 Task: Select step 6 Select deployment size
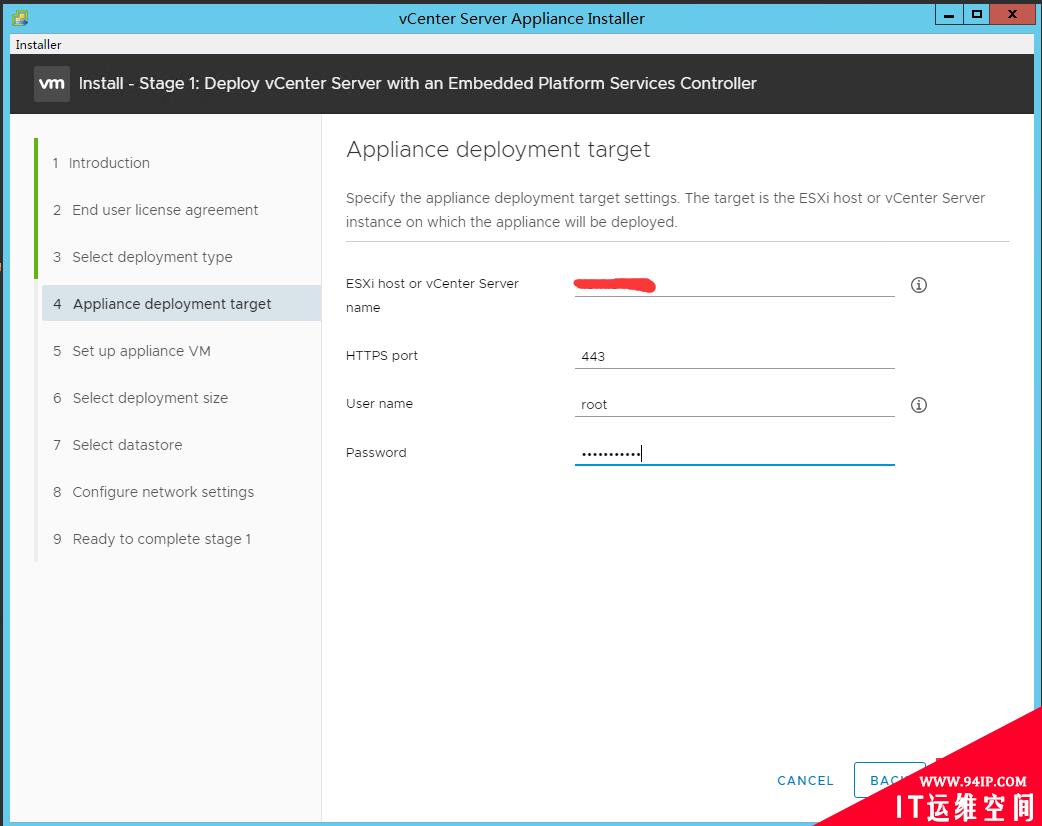coord(140,398)
